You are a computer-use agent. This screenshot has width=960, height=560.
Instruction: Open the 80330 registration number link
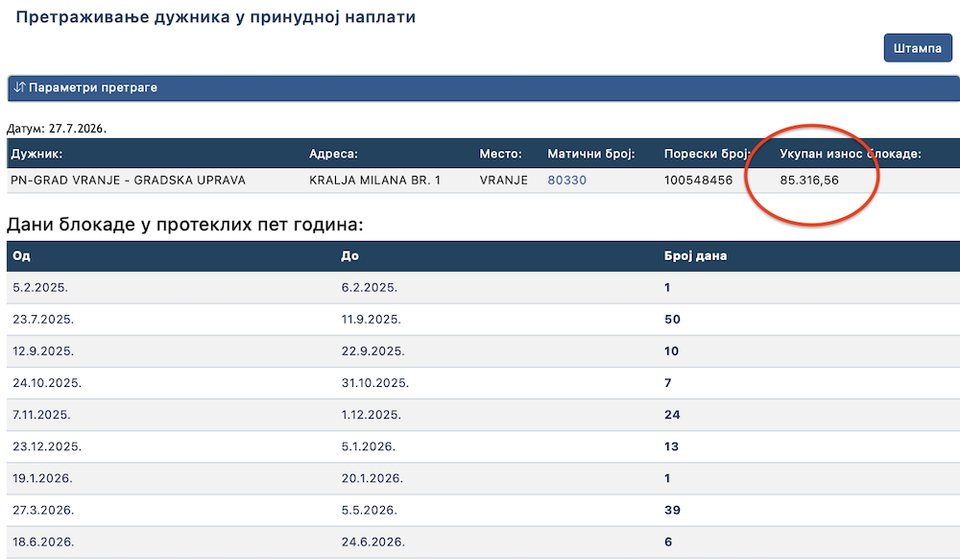[x=566, y=180]
